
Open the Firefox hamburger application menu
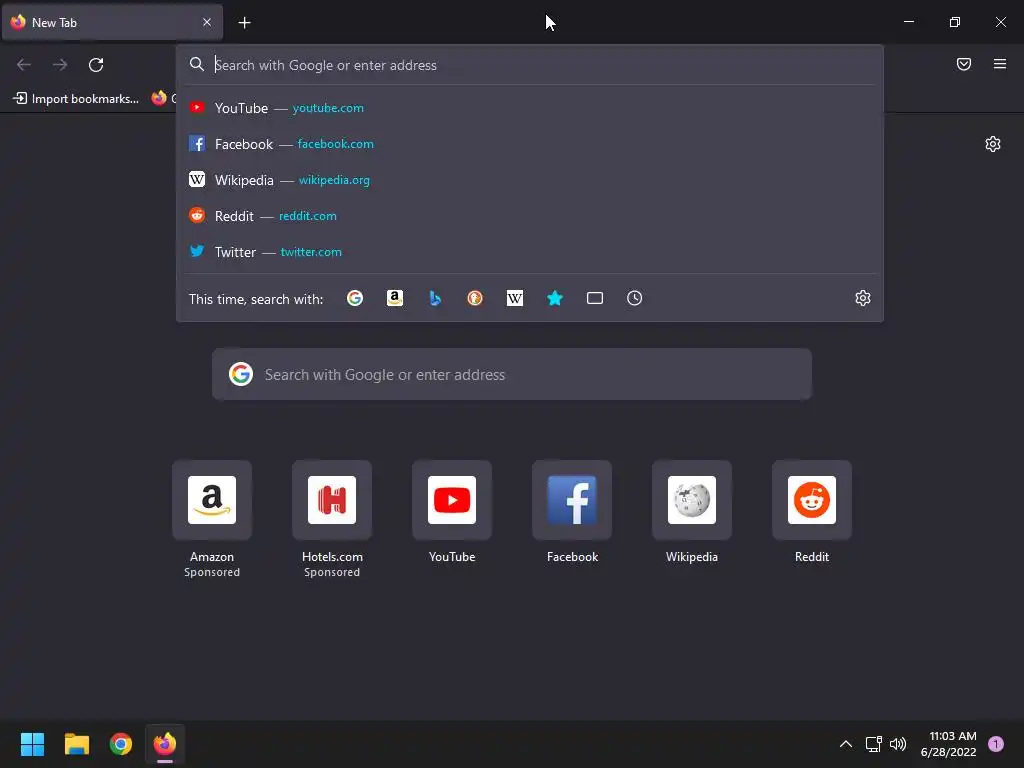click(x=999, y=64)
